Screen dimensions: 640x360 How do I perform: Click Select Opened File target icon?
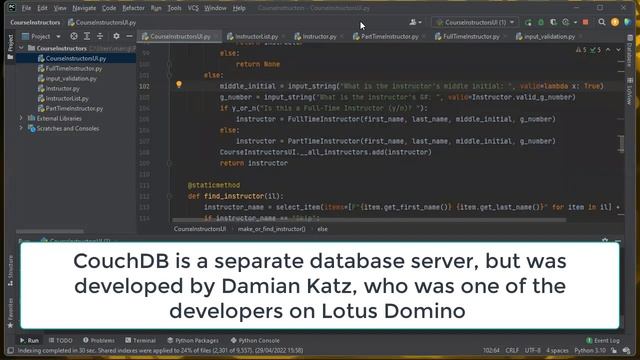(x=74, y=36)
